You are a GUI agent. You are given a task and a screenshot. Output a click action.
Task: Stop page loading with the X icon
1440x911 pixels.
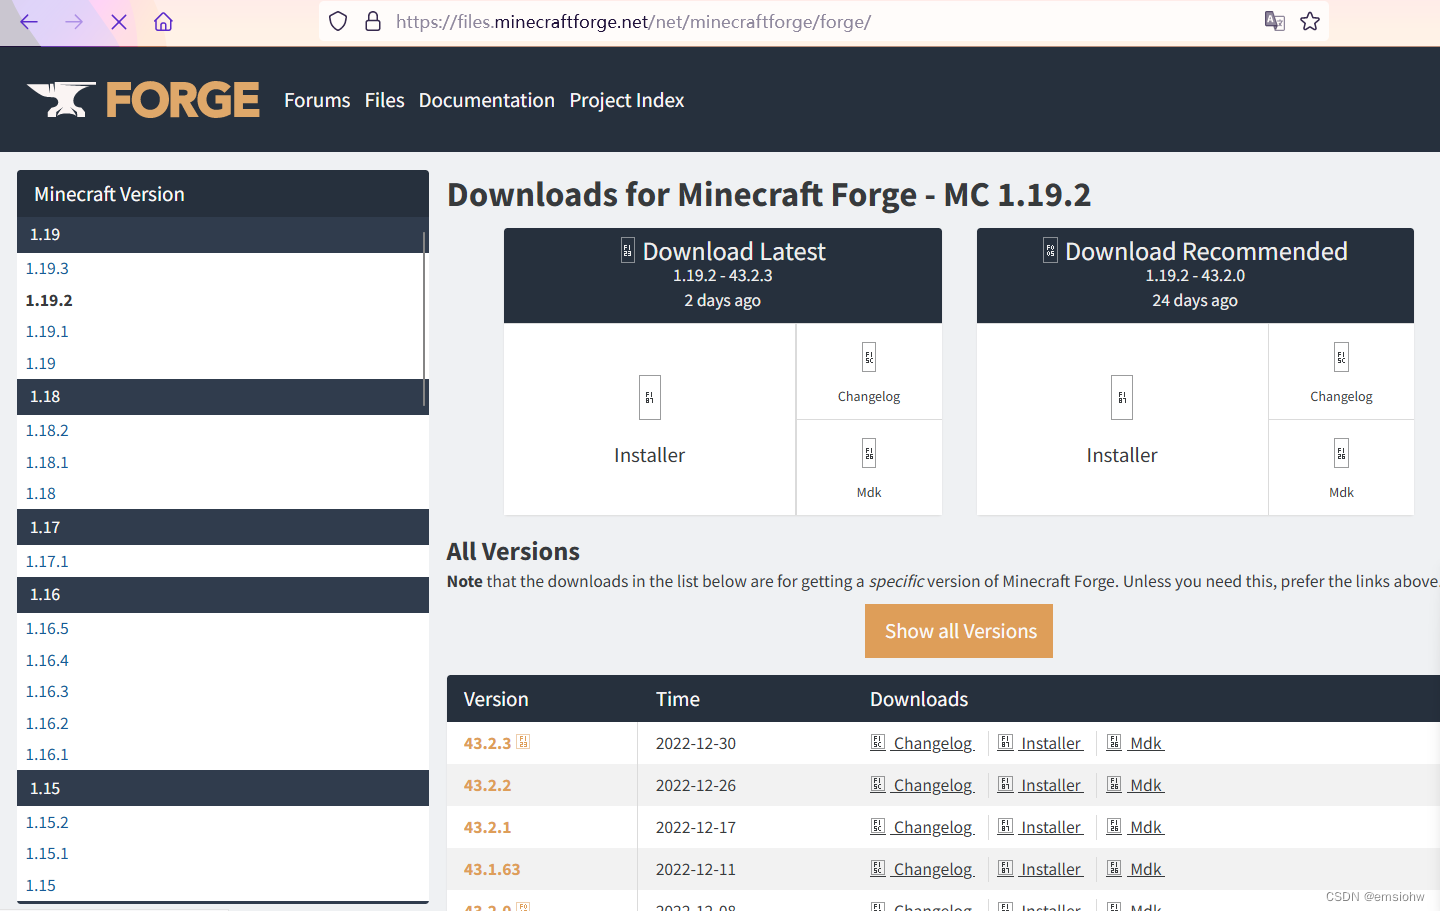tap(119, 22)
